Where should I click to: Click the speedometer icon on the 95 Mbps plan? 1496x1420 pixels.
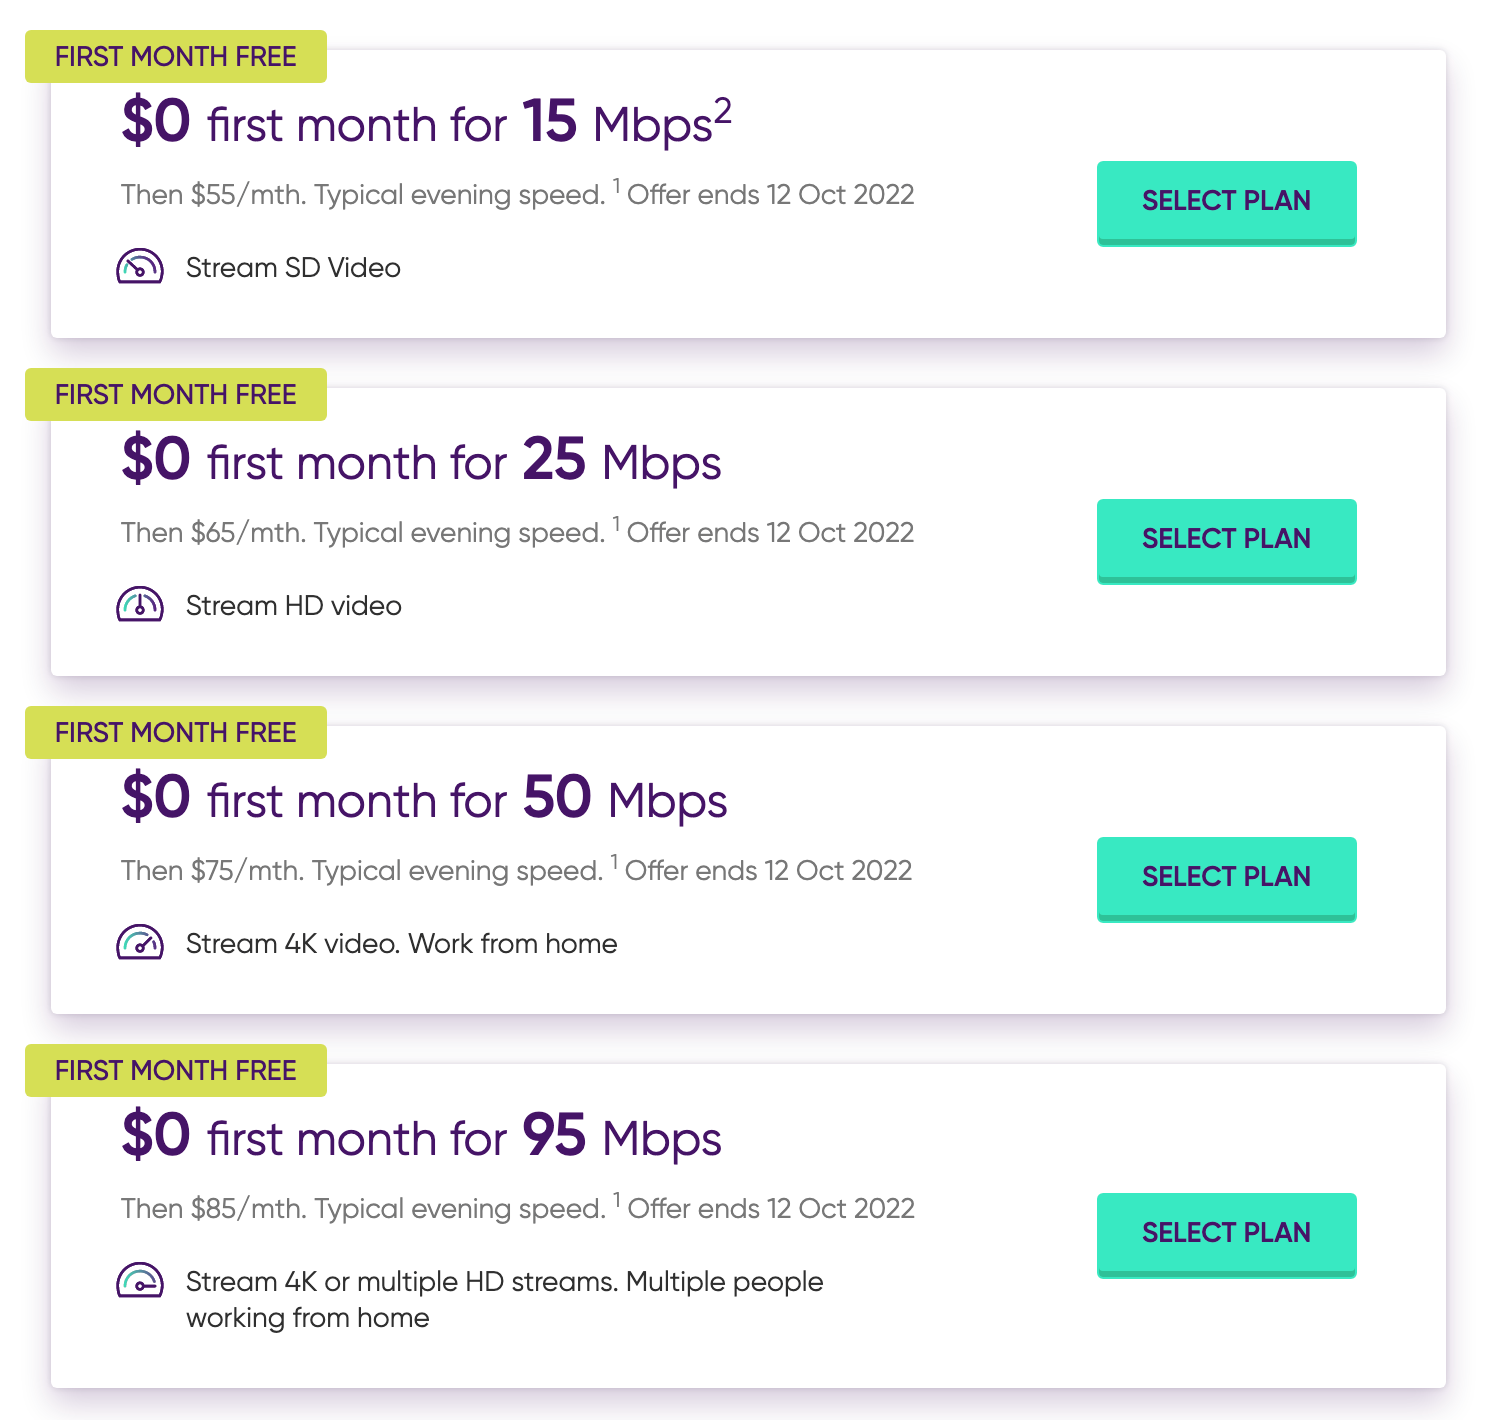tap(140, 1281)
